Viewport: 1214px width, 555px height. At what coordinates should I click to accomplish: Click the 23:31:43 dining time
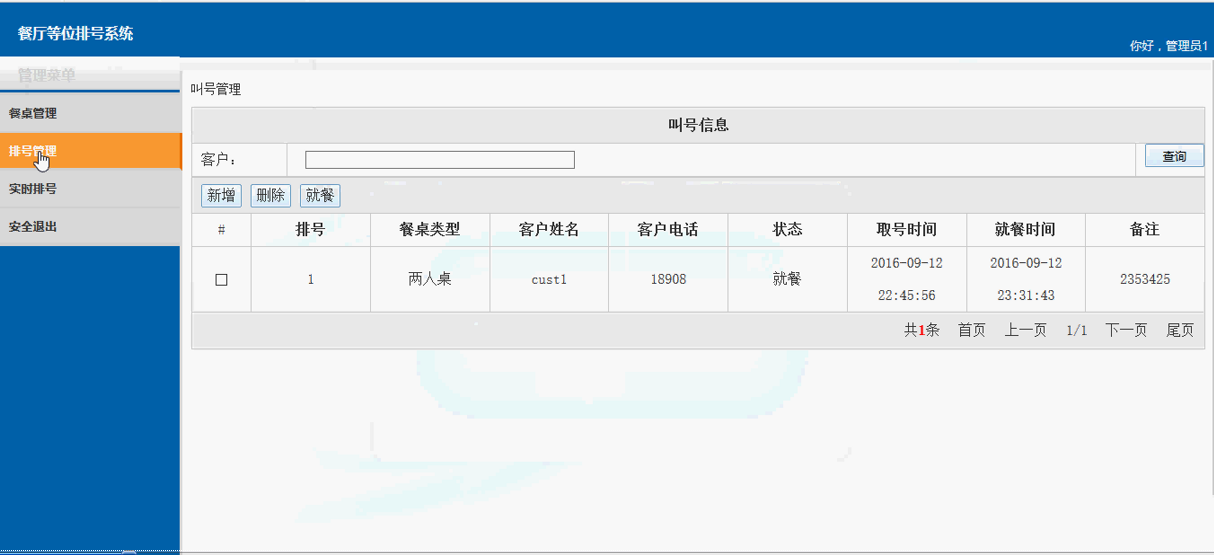click(1026, 296)
